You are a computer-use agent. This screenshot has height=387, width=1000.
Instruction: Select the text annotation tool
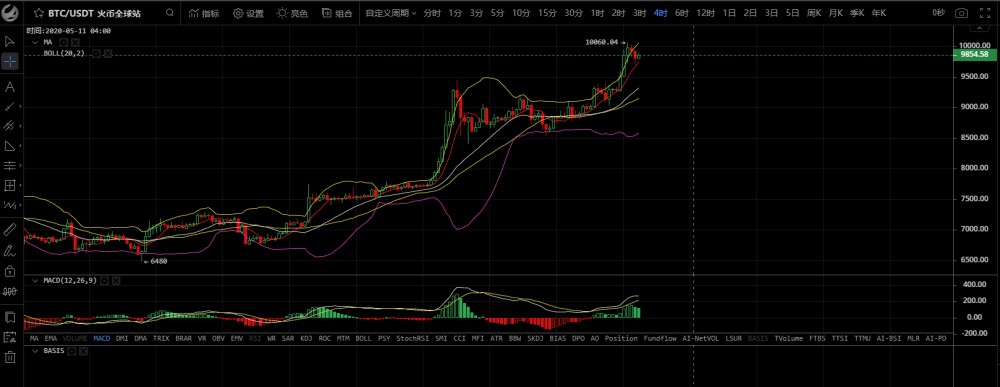[x=10, y=87]
